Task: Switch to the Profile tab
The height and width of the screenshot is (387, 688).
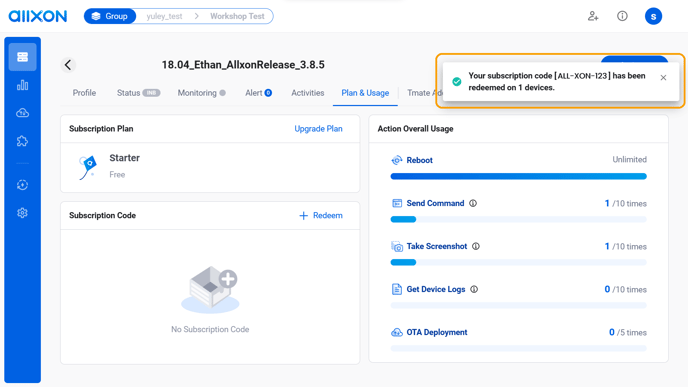Action: (84, 93)
